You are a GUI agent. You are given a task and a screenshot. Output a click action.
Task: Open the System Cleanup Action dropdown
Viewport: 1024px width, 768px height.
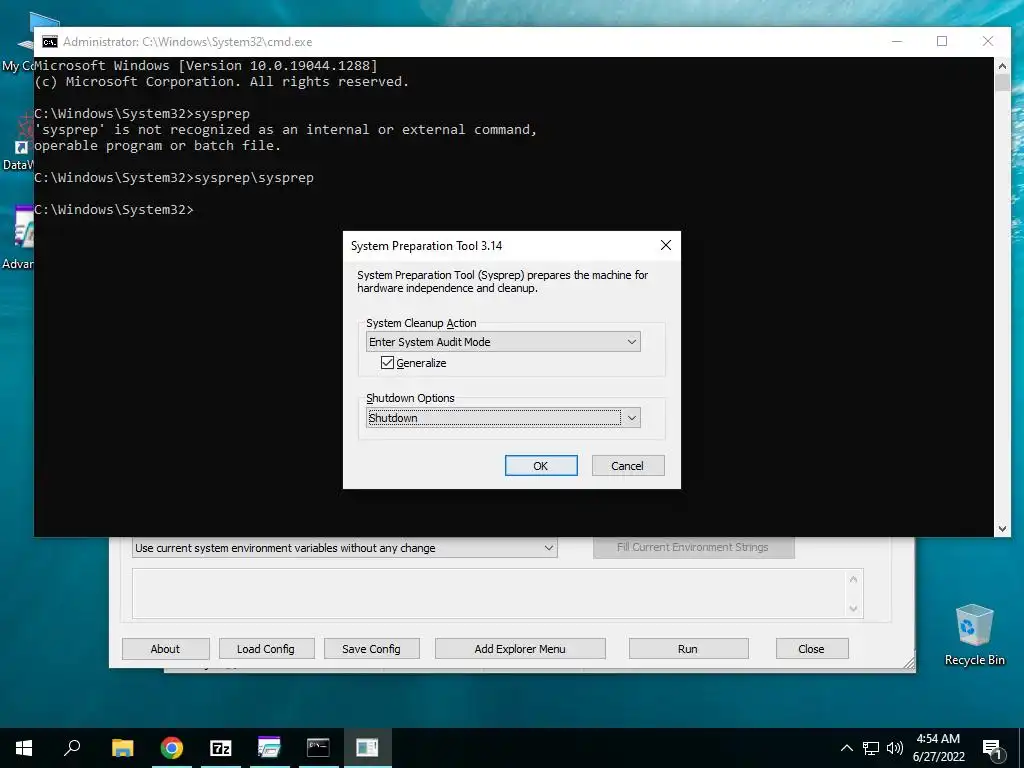(x=503, y=342)
